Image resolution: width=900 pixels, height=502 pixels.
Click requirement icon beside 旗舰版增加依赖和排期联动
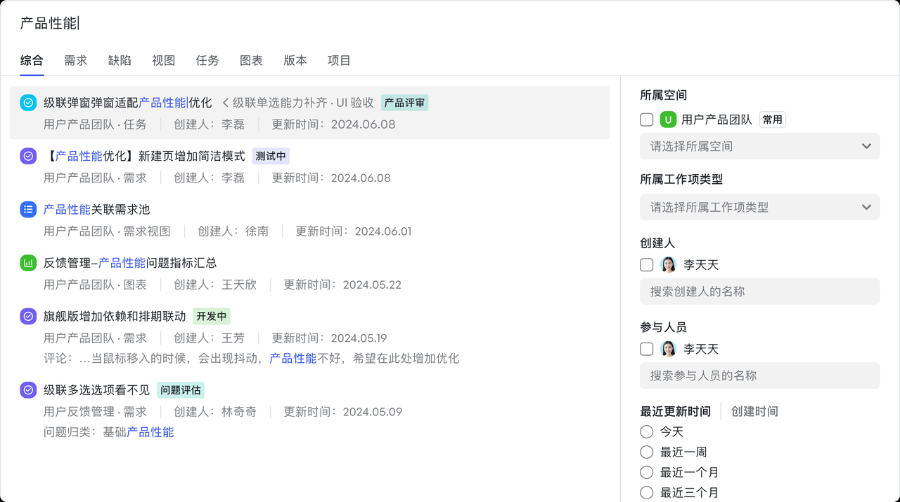[28, 316]
